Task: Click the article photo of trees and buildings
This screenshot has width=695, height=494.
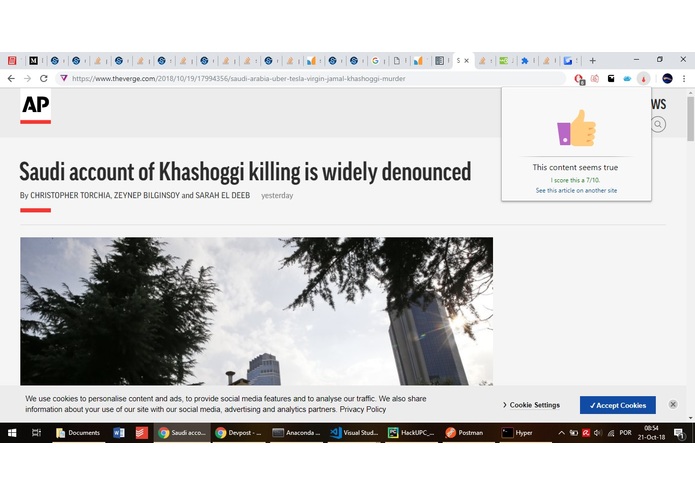Action: [x=256, y=311]
